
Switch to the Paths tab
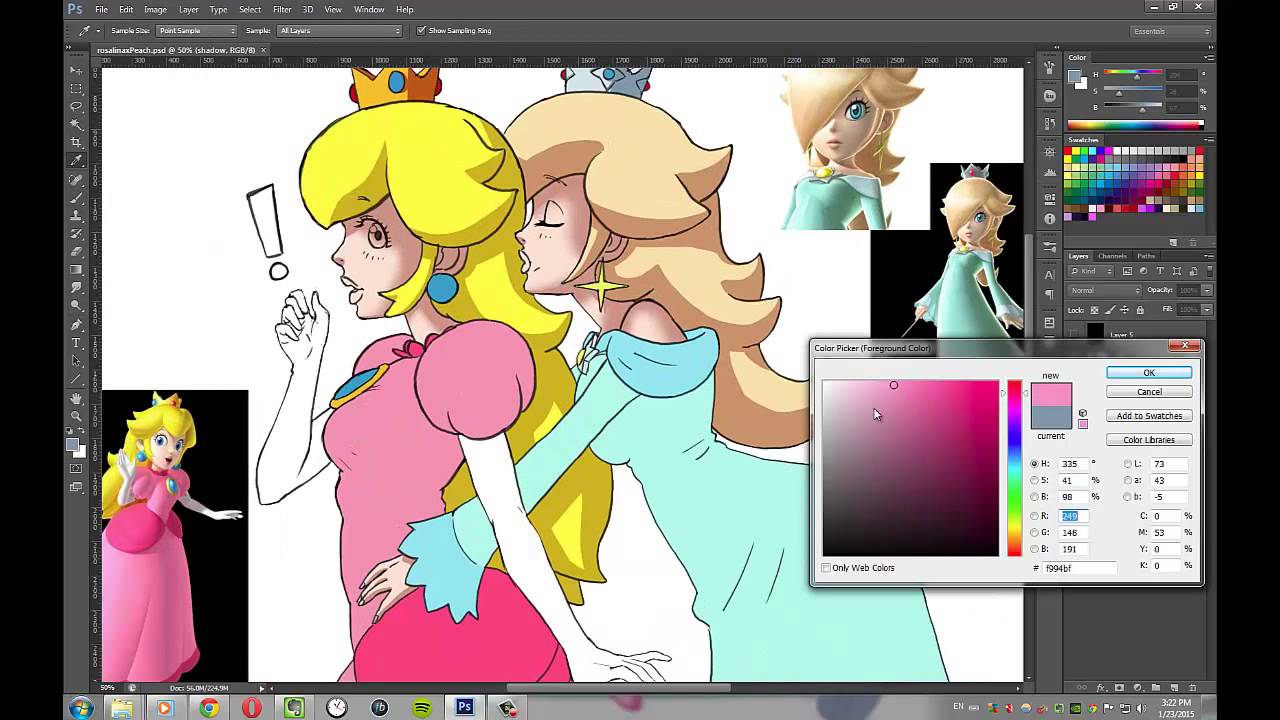click(1146, 256)
